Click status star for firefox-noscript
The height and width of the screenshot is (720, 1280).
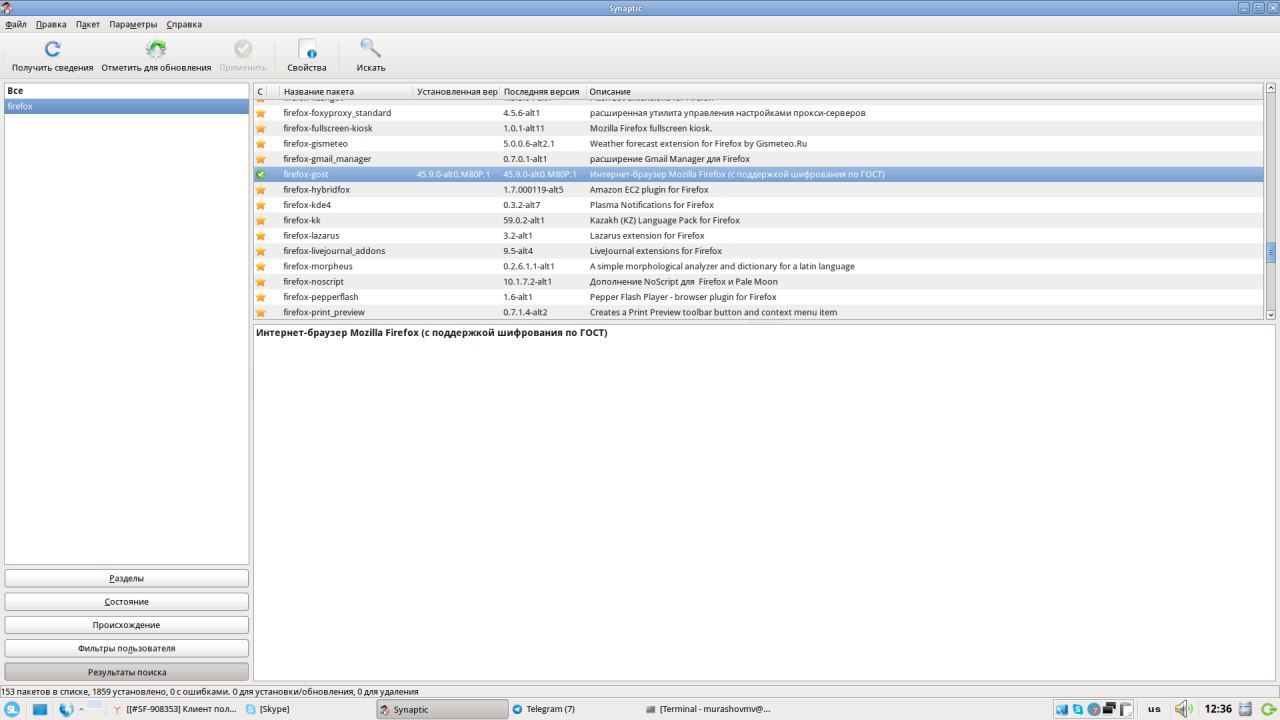(261, 282)
